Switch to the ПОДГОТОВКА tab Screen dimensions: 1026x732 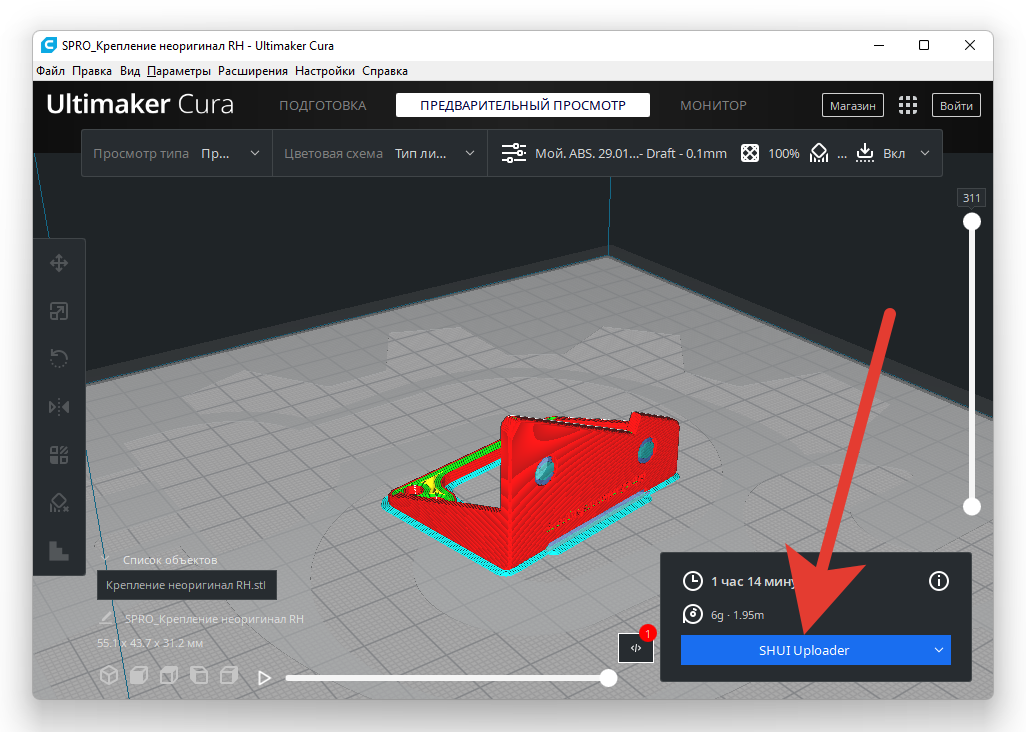322,106
